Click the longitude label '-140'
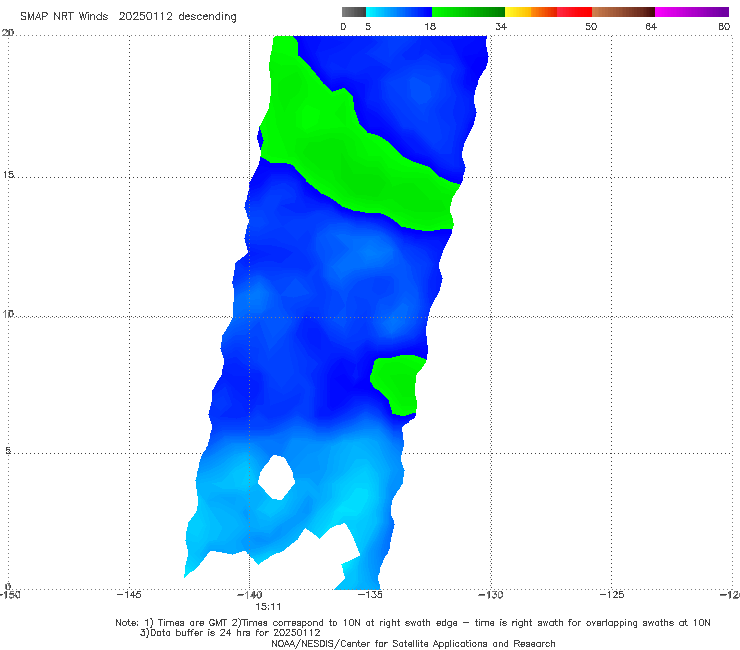Screen dimensions: 740x650 pos(250,595)
